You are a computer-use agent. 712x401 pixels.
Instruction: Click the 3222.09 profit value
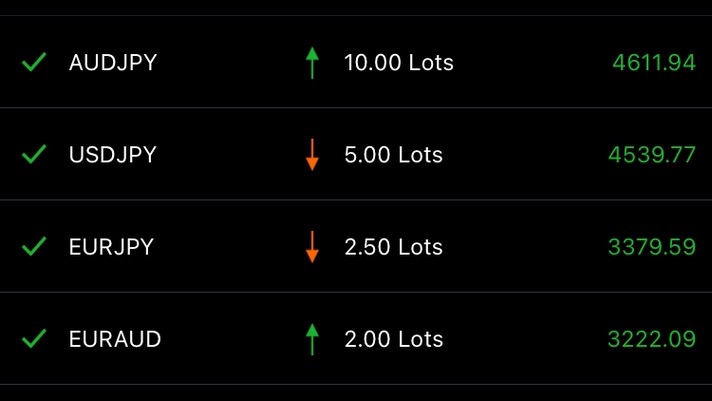point(651,339)
